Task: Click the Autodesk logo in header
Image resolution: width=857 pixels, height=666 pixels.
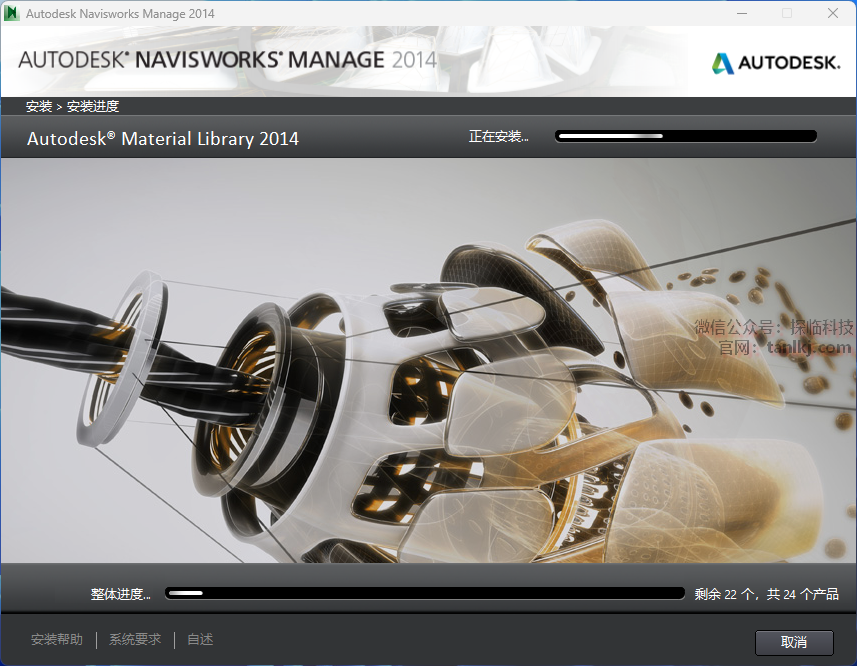Action: (776, 63)
